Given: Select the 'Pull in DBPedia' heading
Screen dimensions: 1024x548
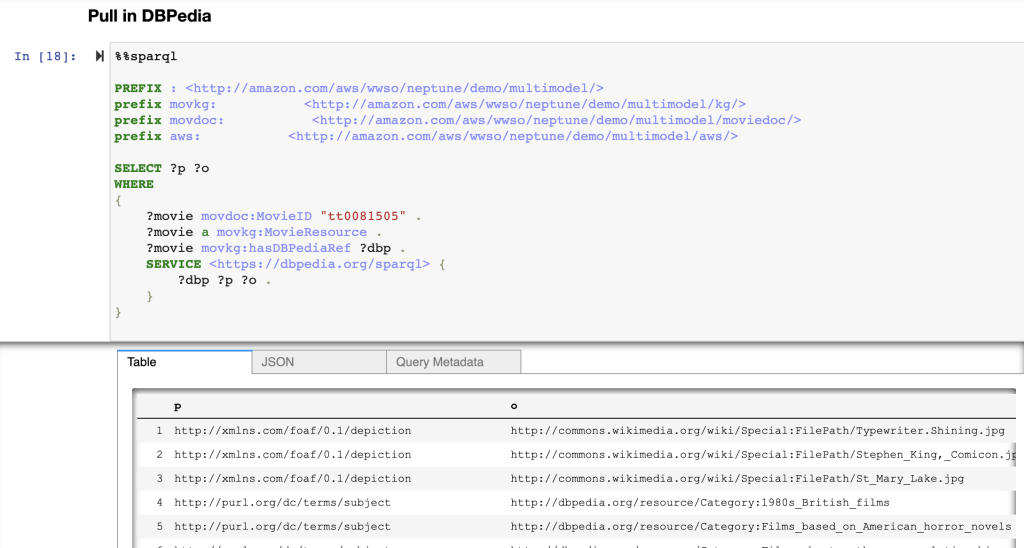Looking at the screenshot, I should [x=150, y=16].
